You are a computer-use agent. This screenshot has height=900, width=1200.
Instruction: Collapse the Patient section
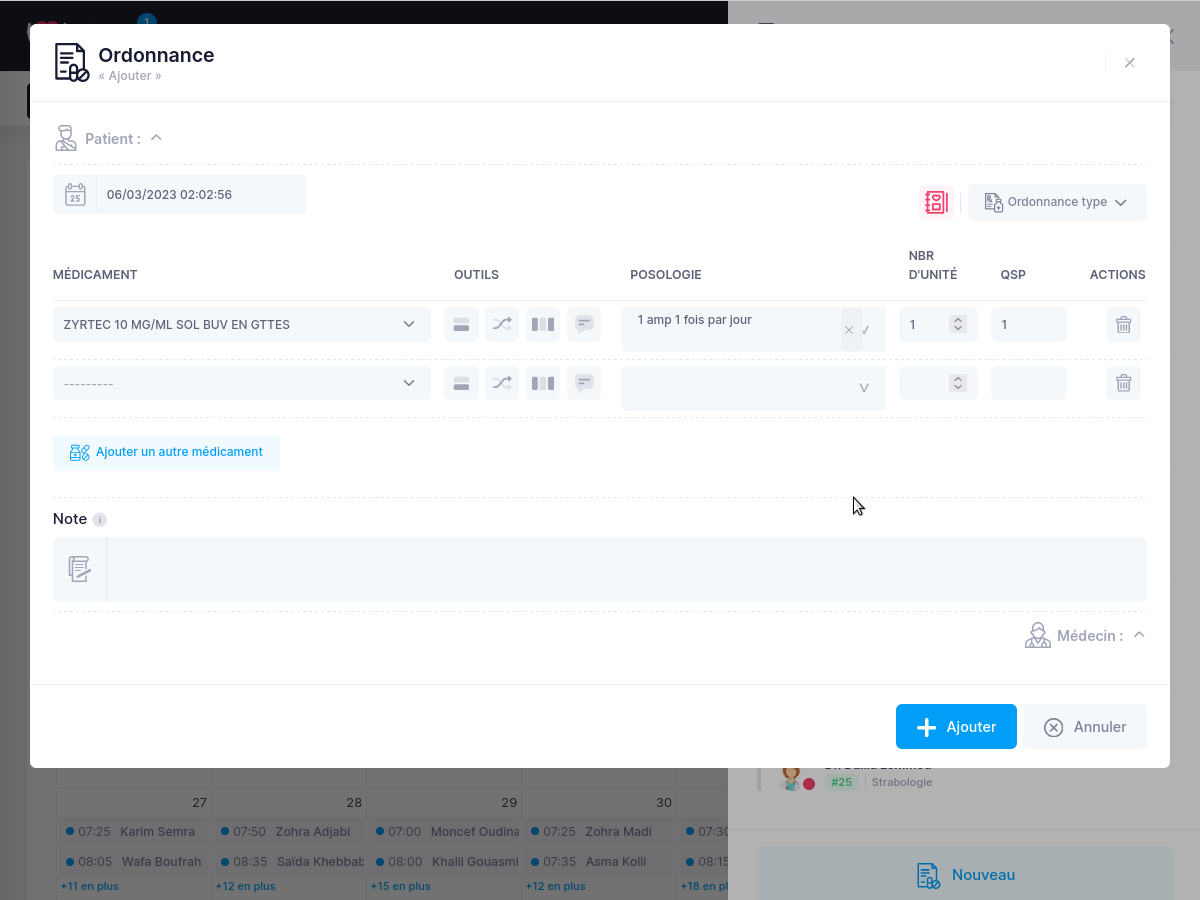156,138
